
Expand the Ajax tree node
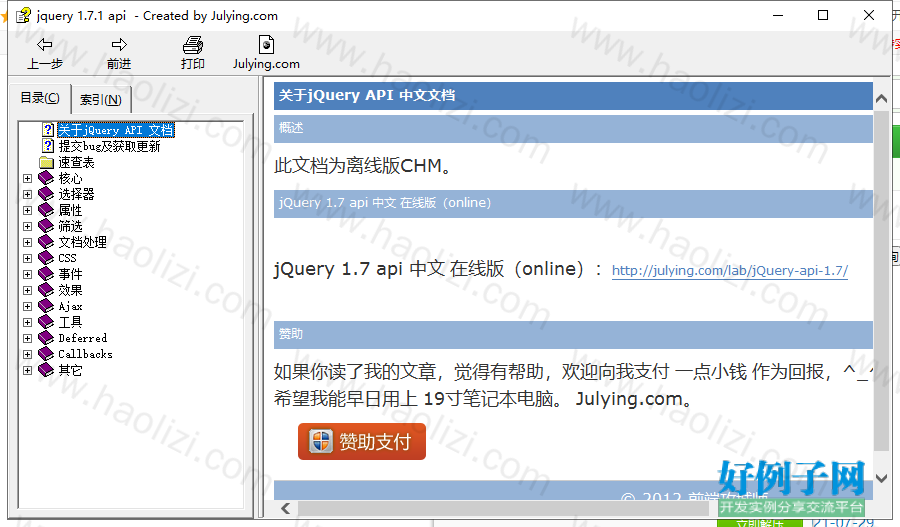[x=28, y=307]
